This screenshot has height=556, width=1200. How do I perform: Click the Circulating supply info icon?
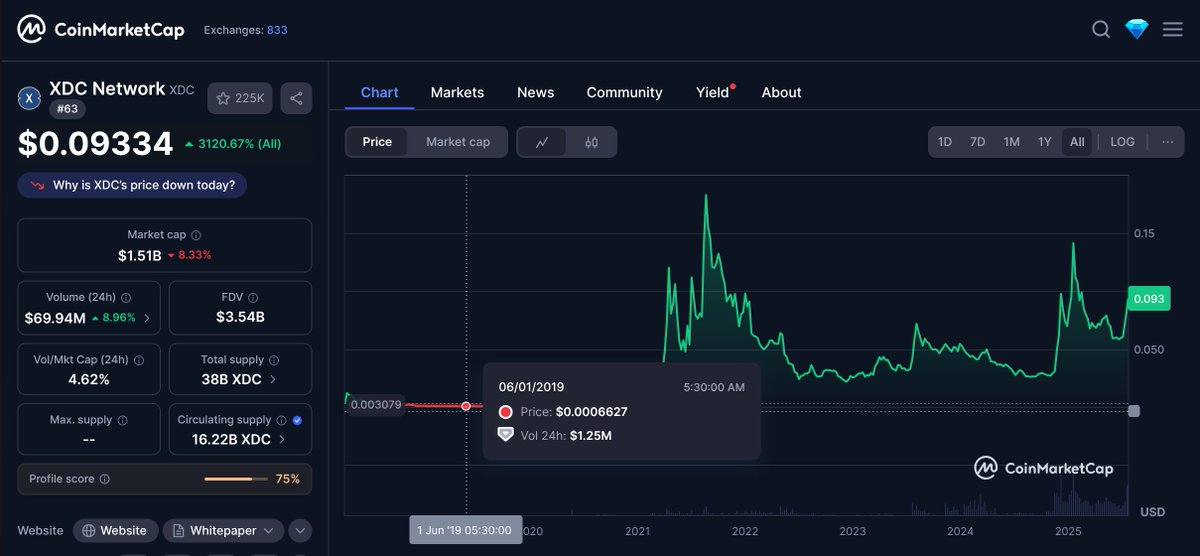point(281,421)
